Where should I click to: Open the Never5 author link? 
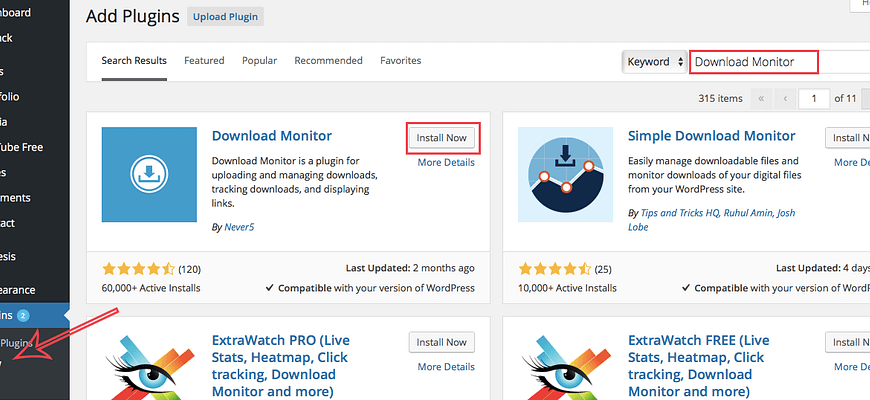coord(239,227)
